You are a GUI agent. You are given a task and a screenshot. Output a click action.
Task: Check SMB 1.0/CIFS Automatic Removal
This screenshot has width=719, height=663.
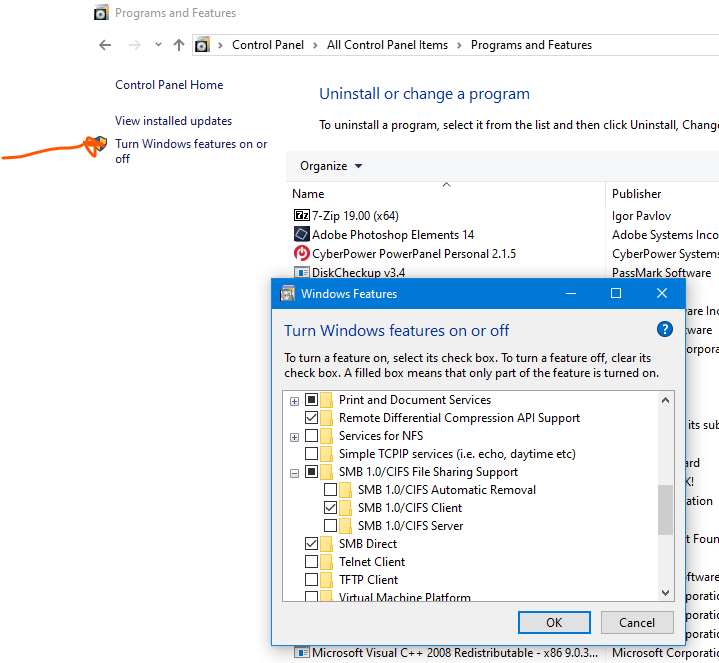tap(330, 490)
